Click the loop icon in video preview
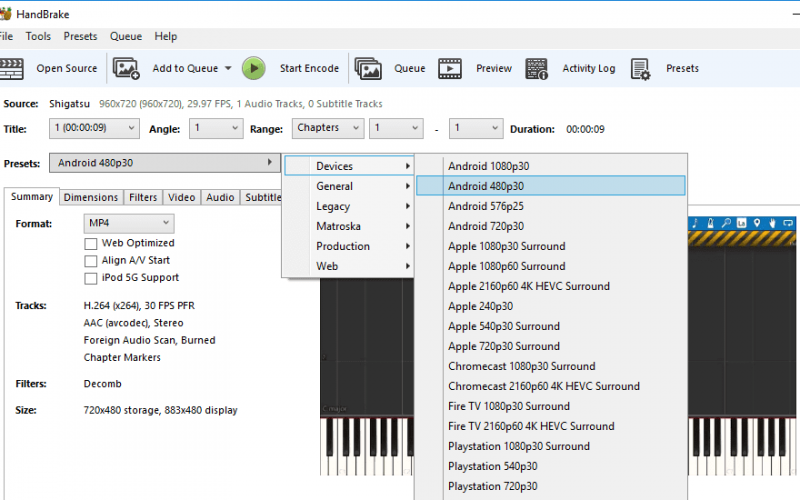Screen dimensions: 800x500 coord(788,223)
